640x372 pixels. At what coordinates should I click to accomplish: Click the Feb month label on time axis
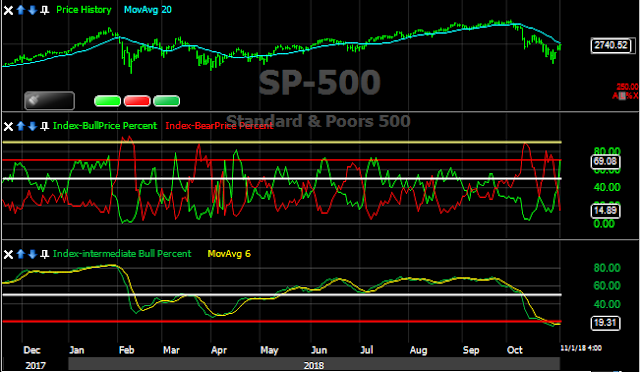coord(126,350)
